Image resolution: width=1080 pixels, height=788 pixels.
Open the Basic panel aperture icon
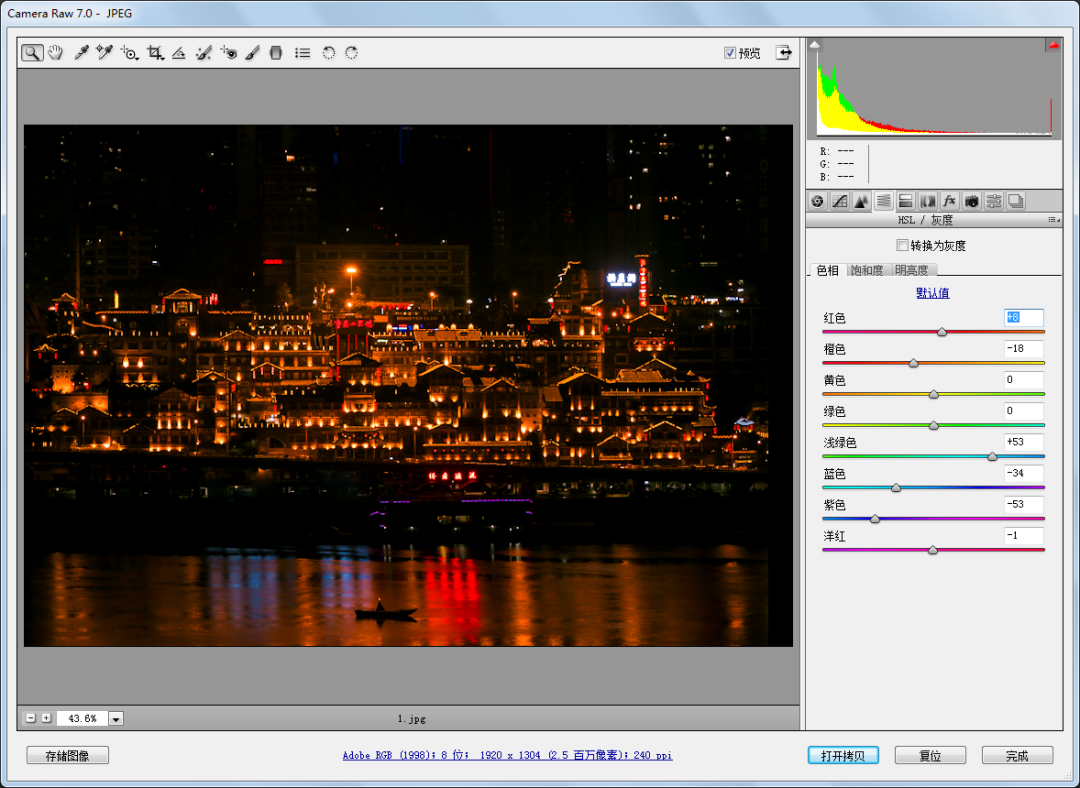coord(817,201)
